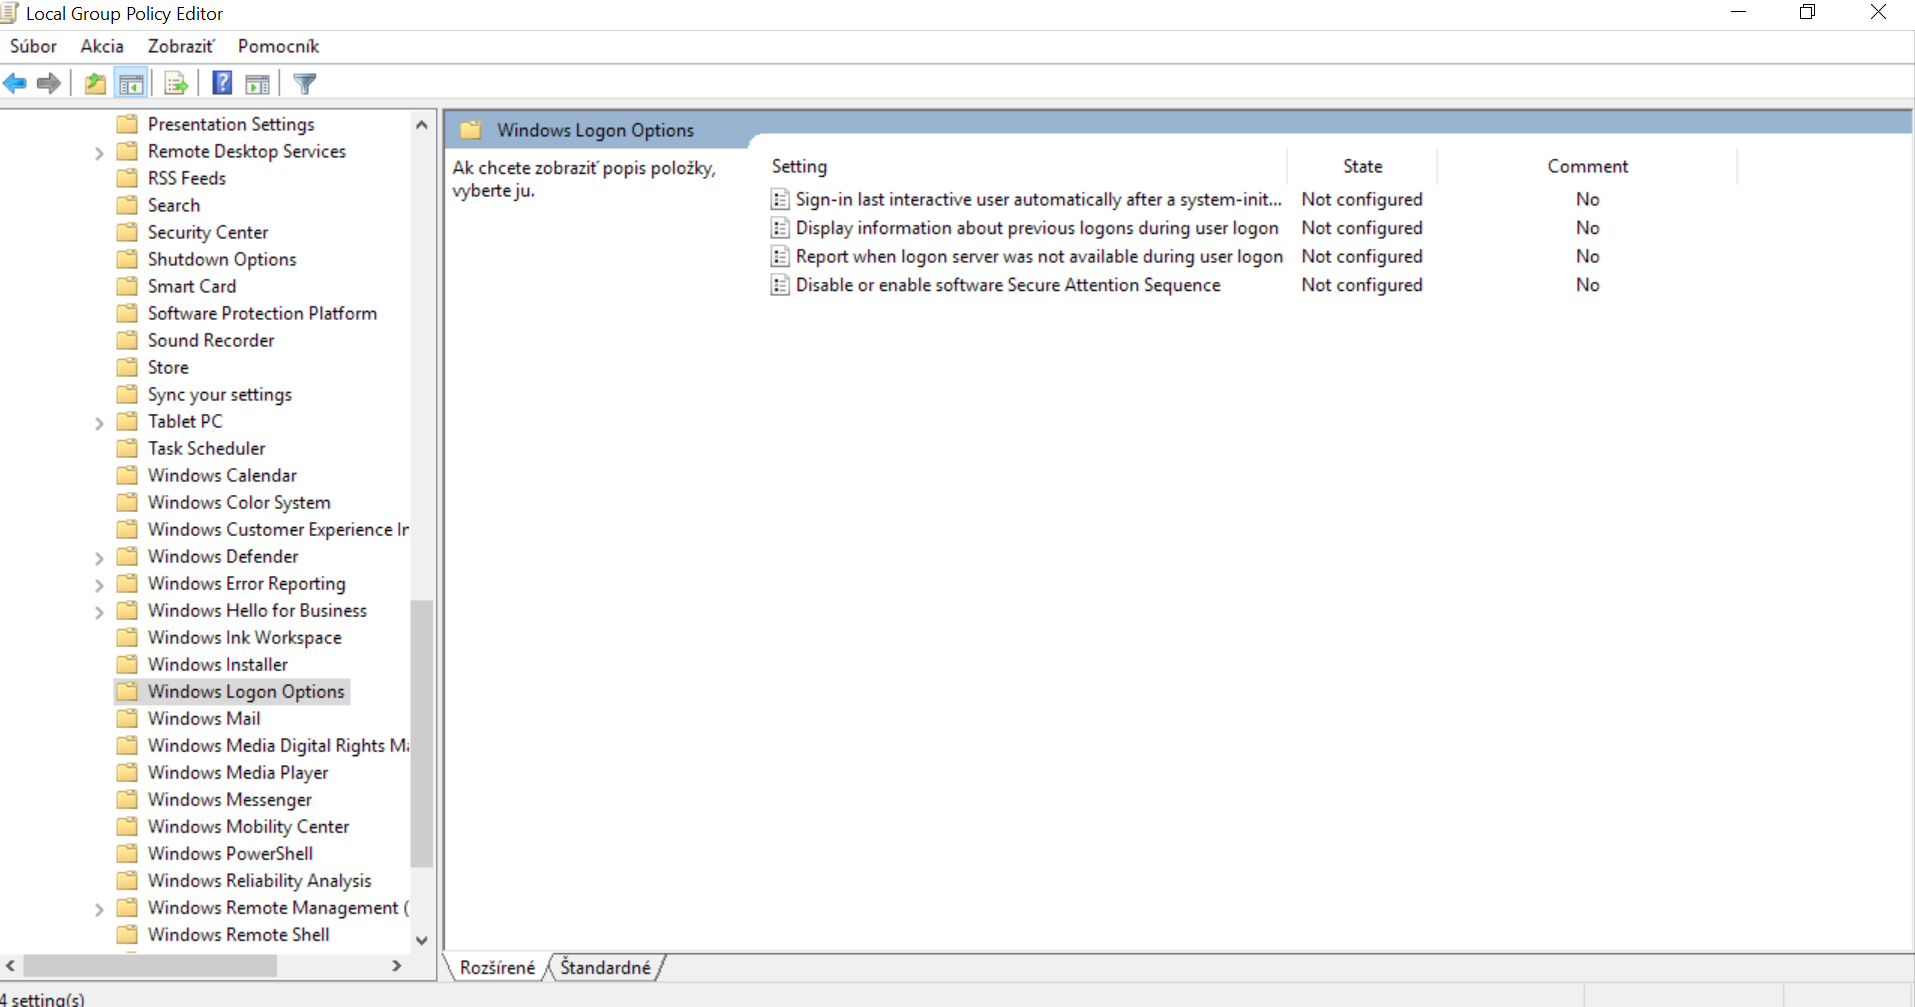Click the tree pane scroll up arrow
Image resolution: width=1915 pixels, height=1007 pixels.
[x=422, y=125]
